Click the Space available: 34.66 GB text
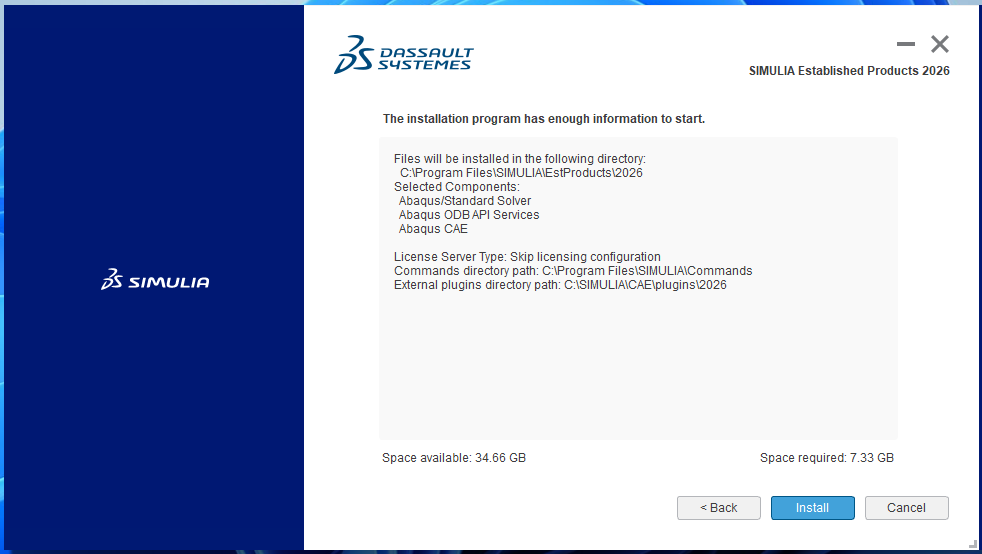The height and width of the screenshot is (554, 982). coord(454,458)
